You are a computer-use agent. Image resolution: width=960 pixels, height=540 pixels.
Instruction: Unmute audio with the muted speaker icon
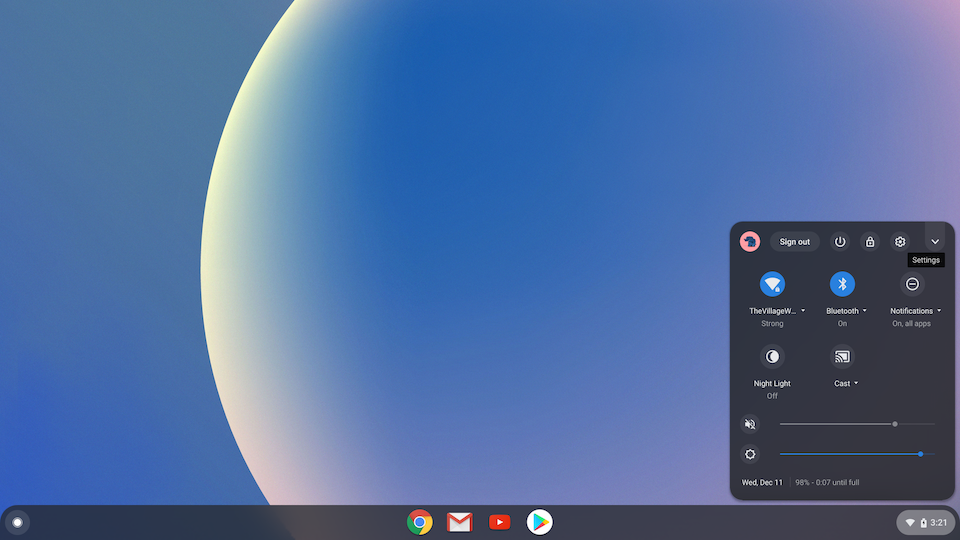(x=749, y=424)
